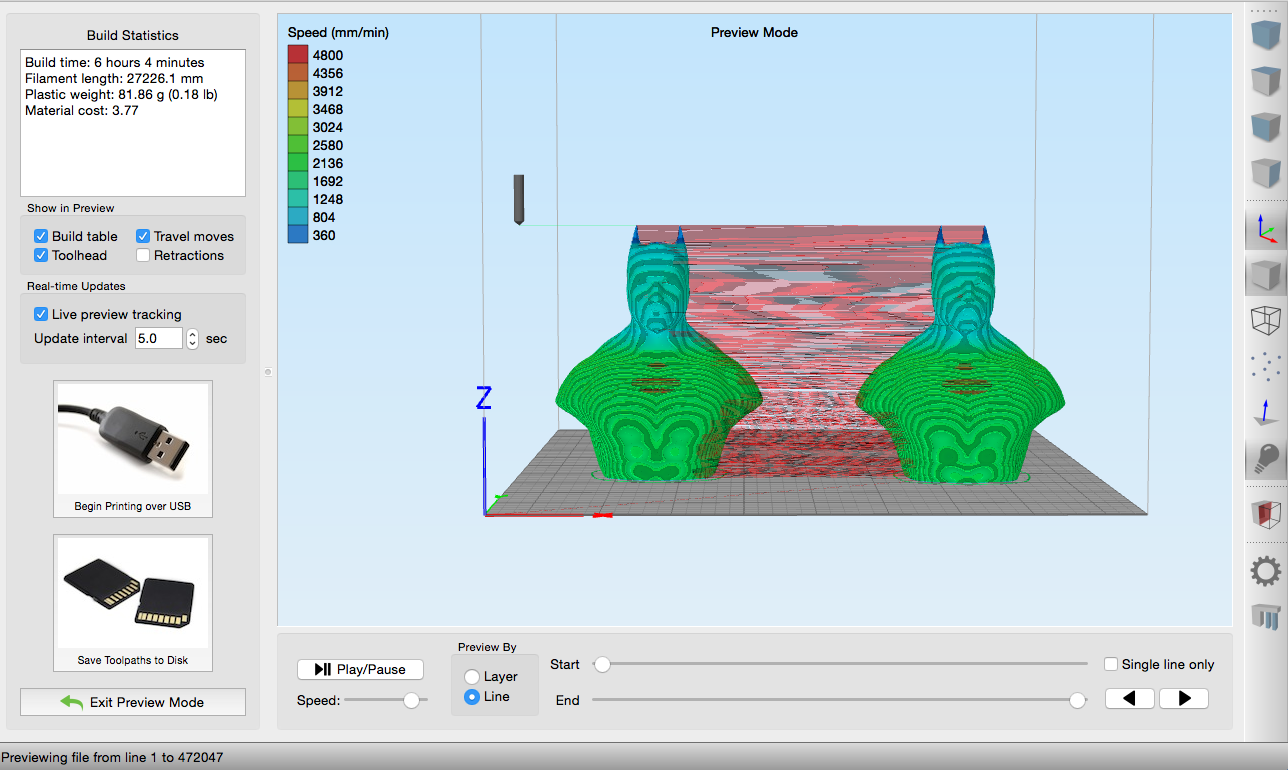Open the gear settings icon
The height and width of the screenshot is (770, 1288).
click(1266, 572)
